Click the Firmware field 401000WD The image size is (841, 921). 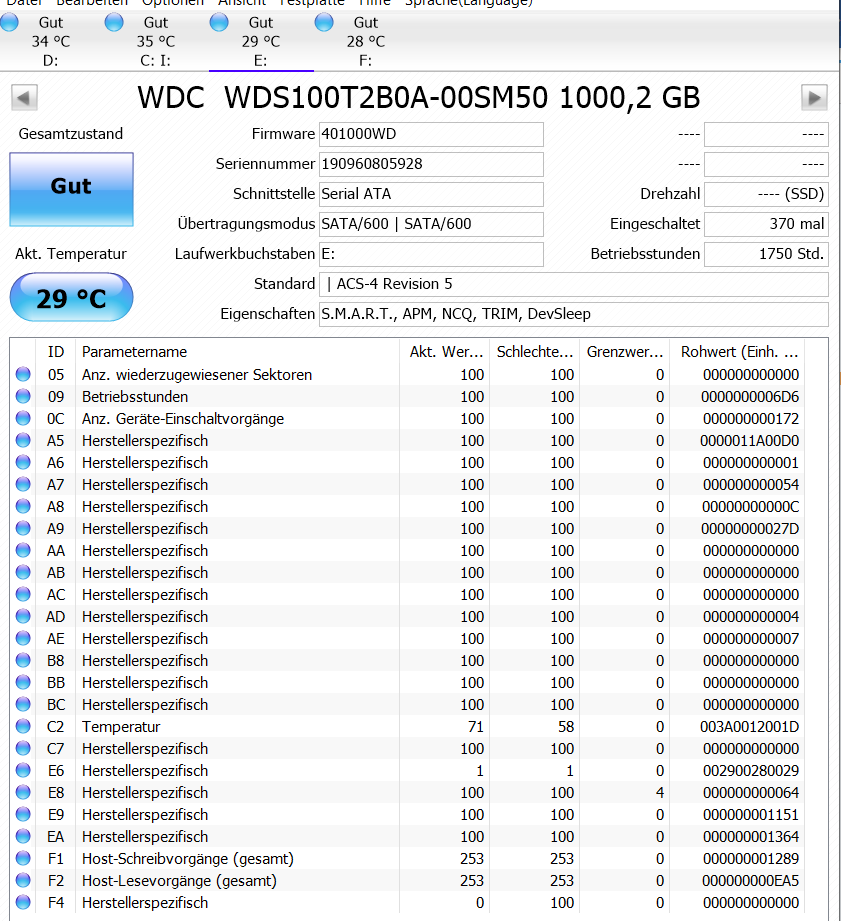pyautogui.click(x=431, y=134)
